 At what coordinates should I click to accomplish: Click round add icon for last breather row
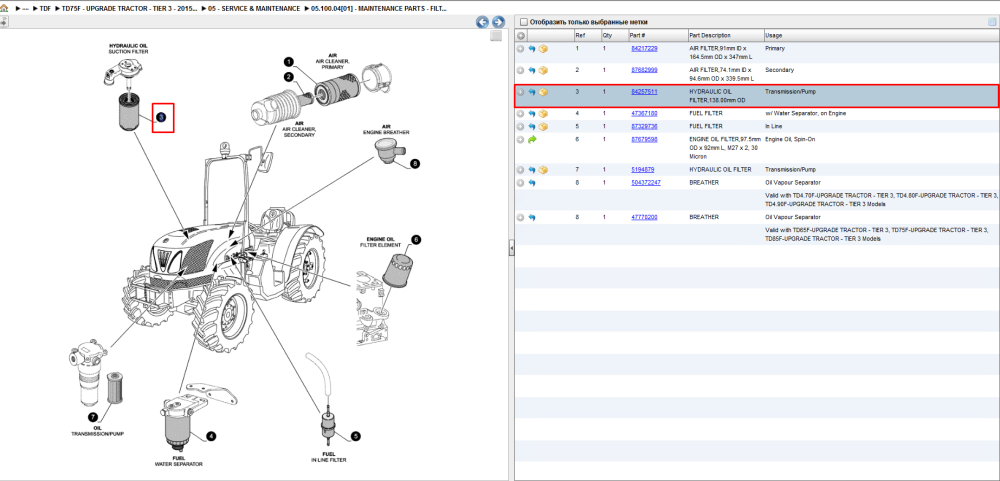click(520, 218)
